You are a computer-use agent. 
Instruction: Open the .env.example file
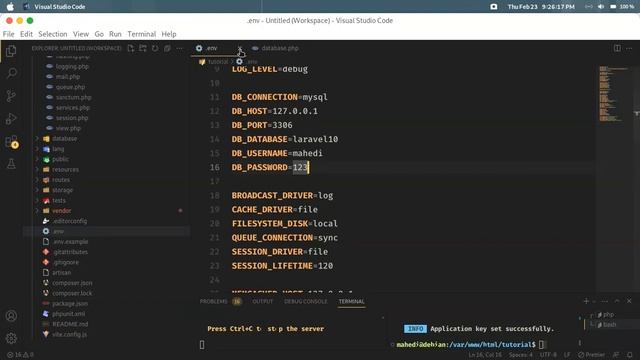click(x=70, y=242)
